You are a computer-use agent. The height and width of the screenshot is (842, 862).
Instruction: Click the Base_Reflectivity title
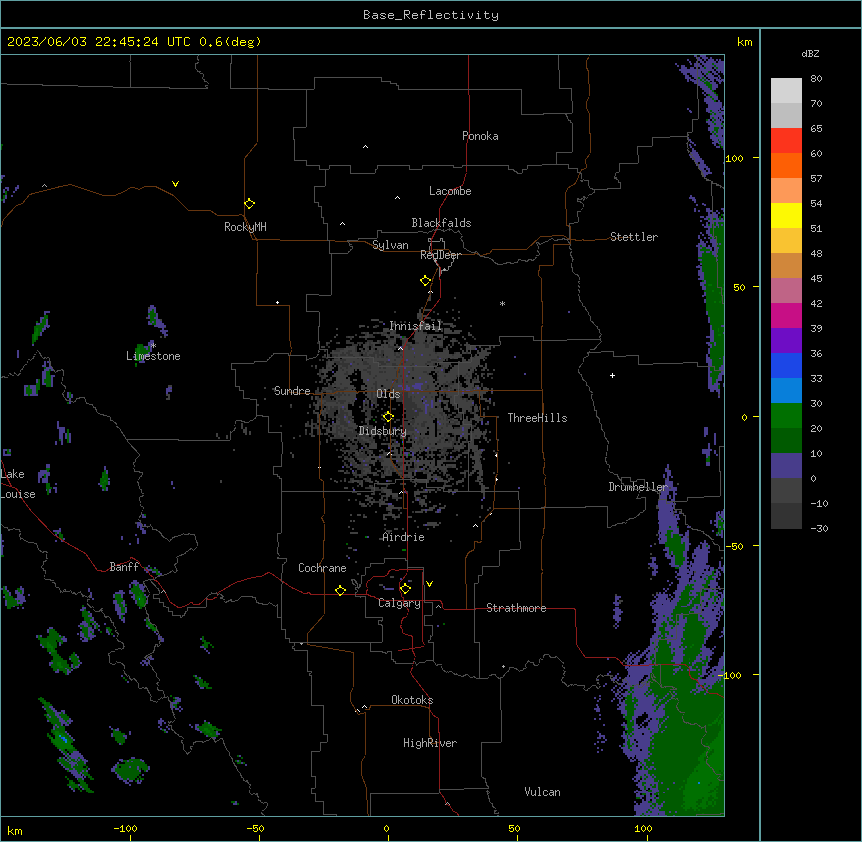coord(431,15)
